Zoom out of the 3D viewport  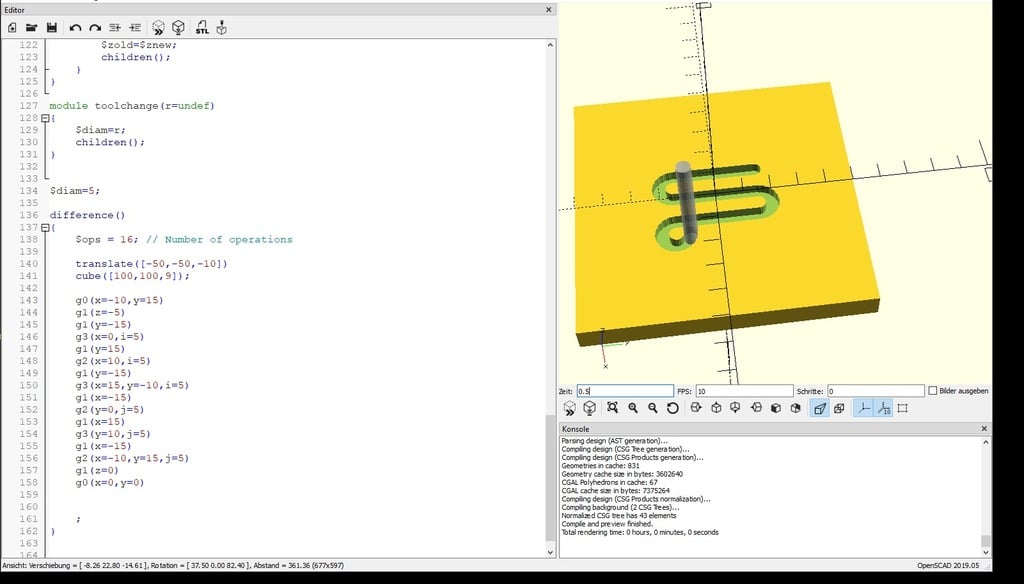click(x=653, y=407)
